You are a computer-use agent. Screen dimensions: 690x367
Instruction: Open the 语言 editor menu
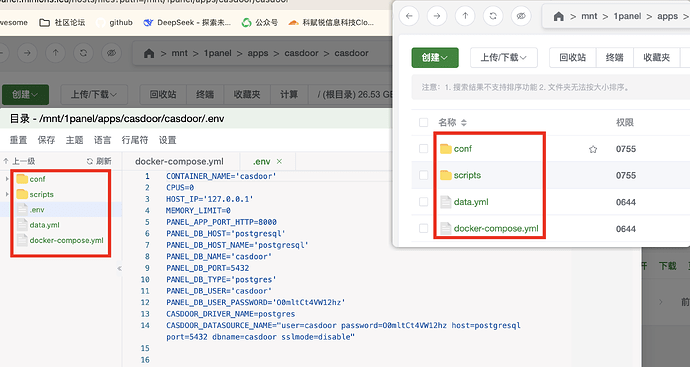(x=102, y=140)
